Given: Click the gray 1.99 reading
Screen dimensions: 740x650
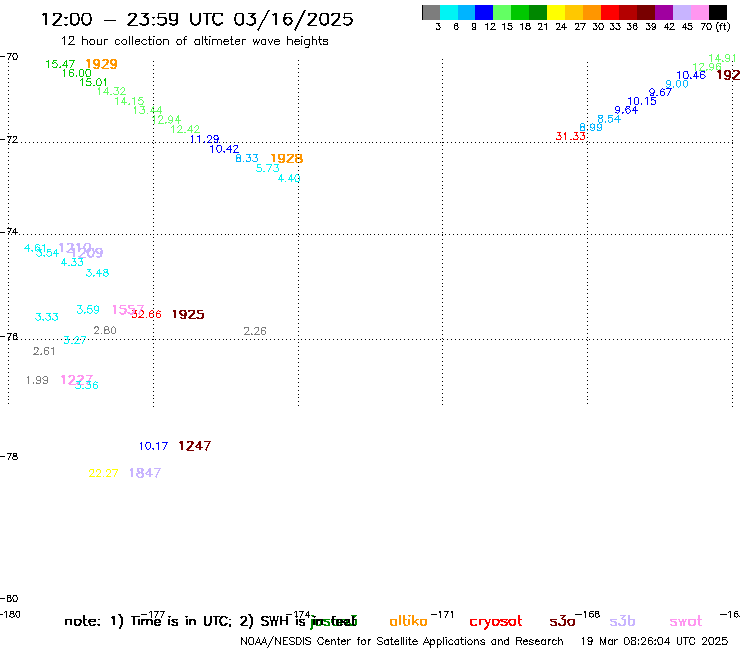Looking at the screenshot, I should [37, 380].
